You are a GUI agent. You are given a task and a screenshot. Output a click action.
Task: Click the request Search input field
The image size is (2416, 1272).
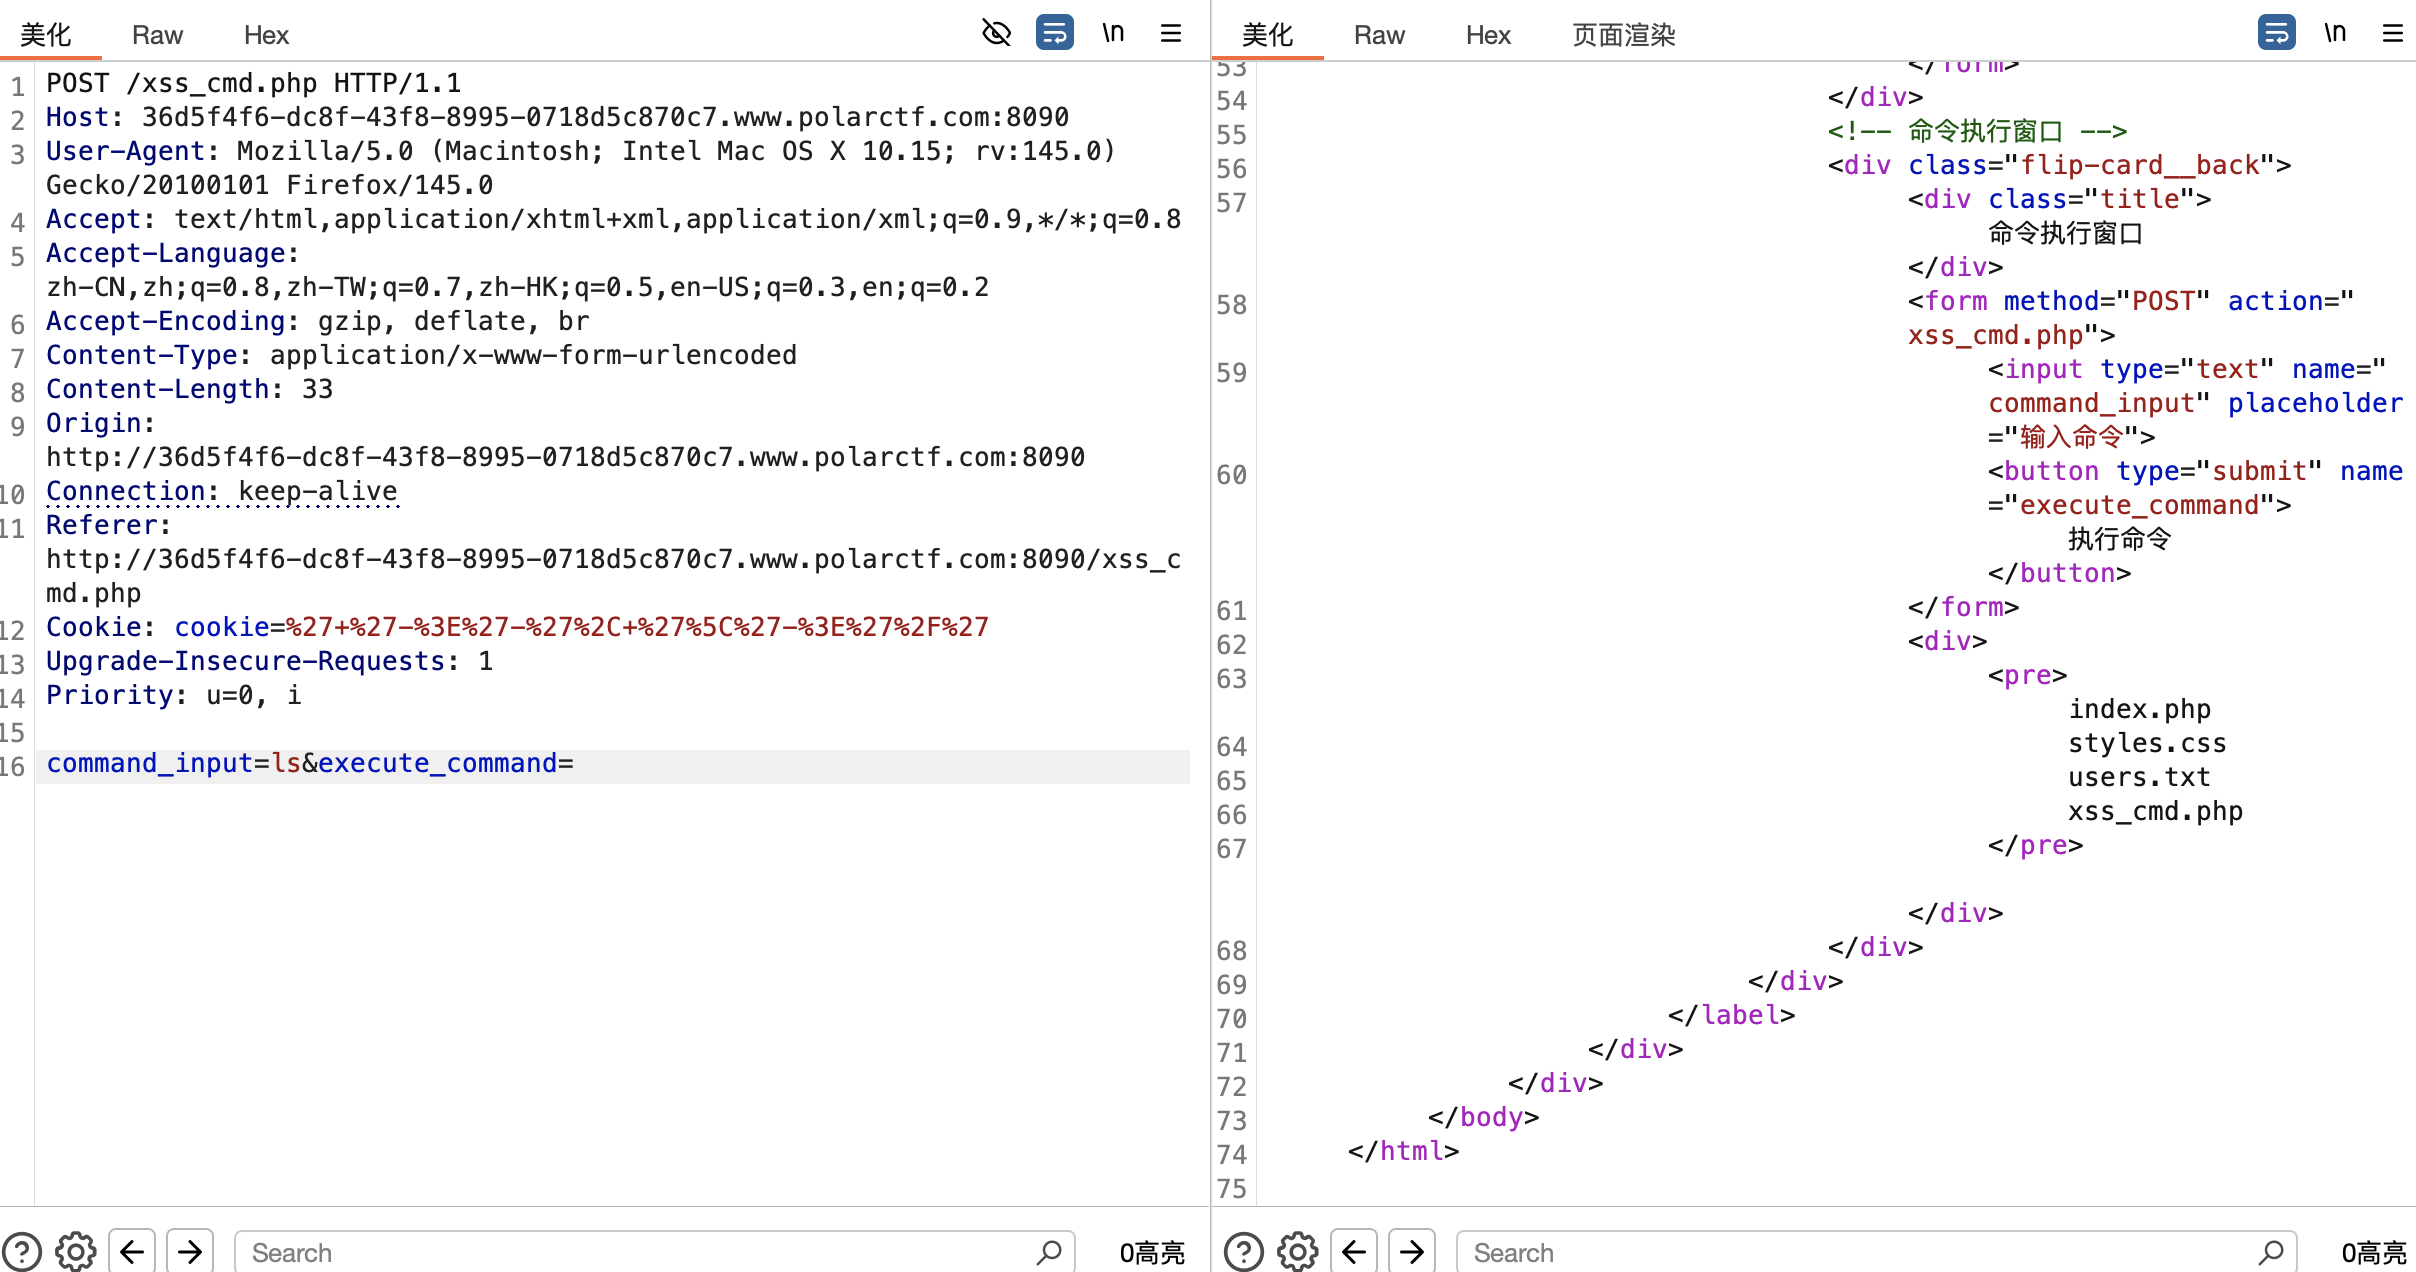tap(640, 1252)
